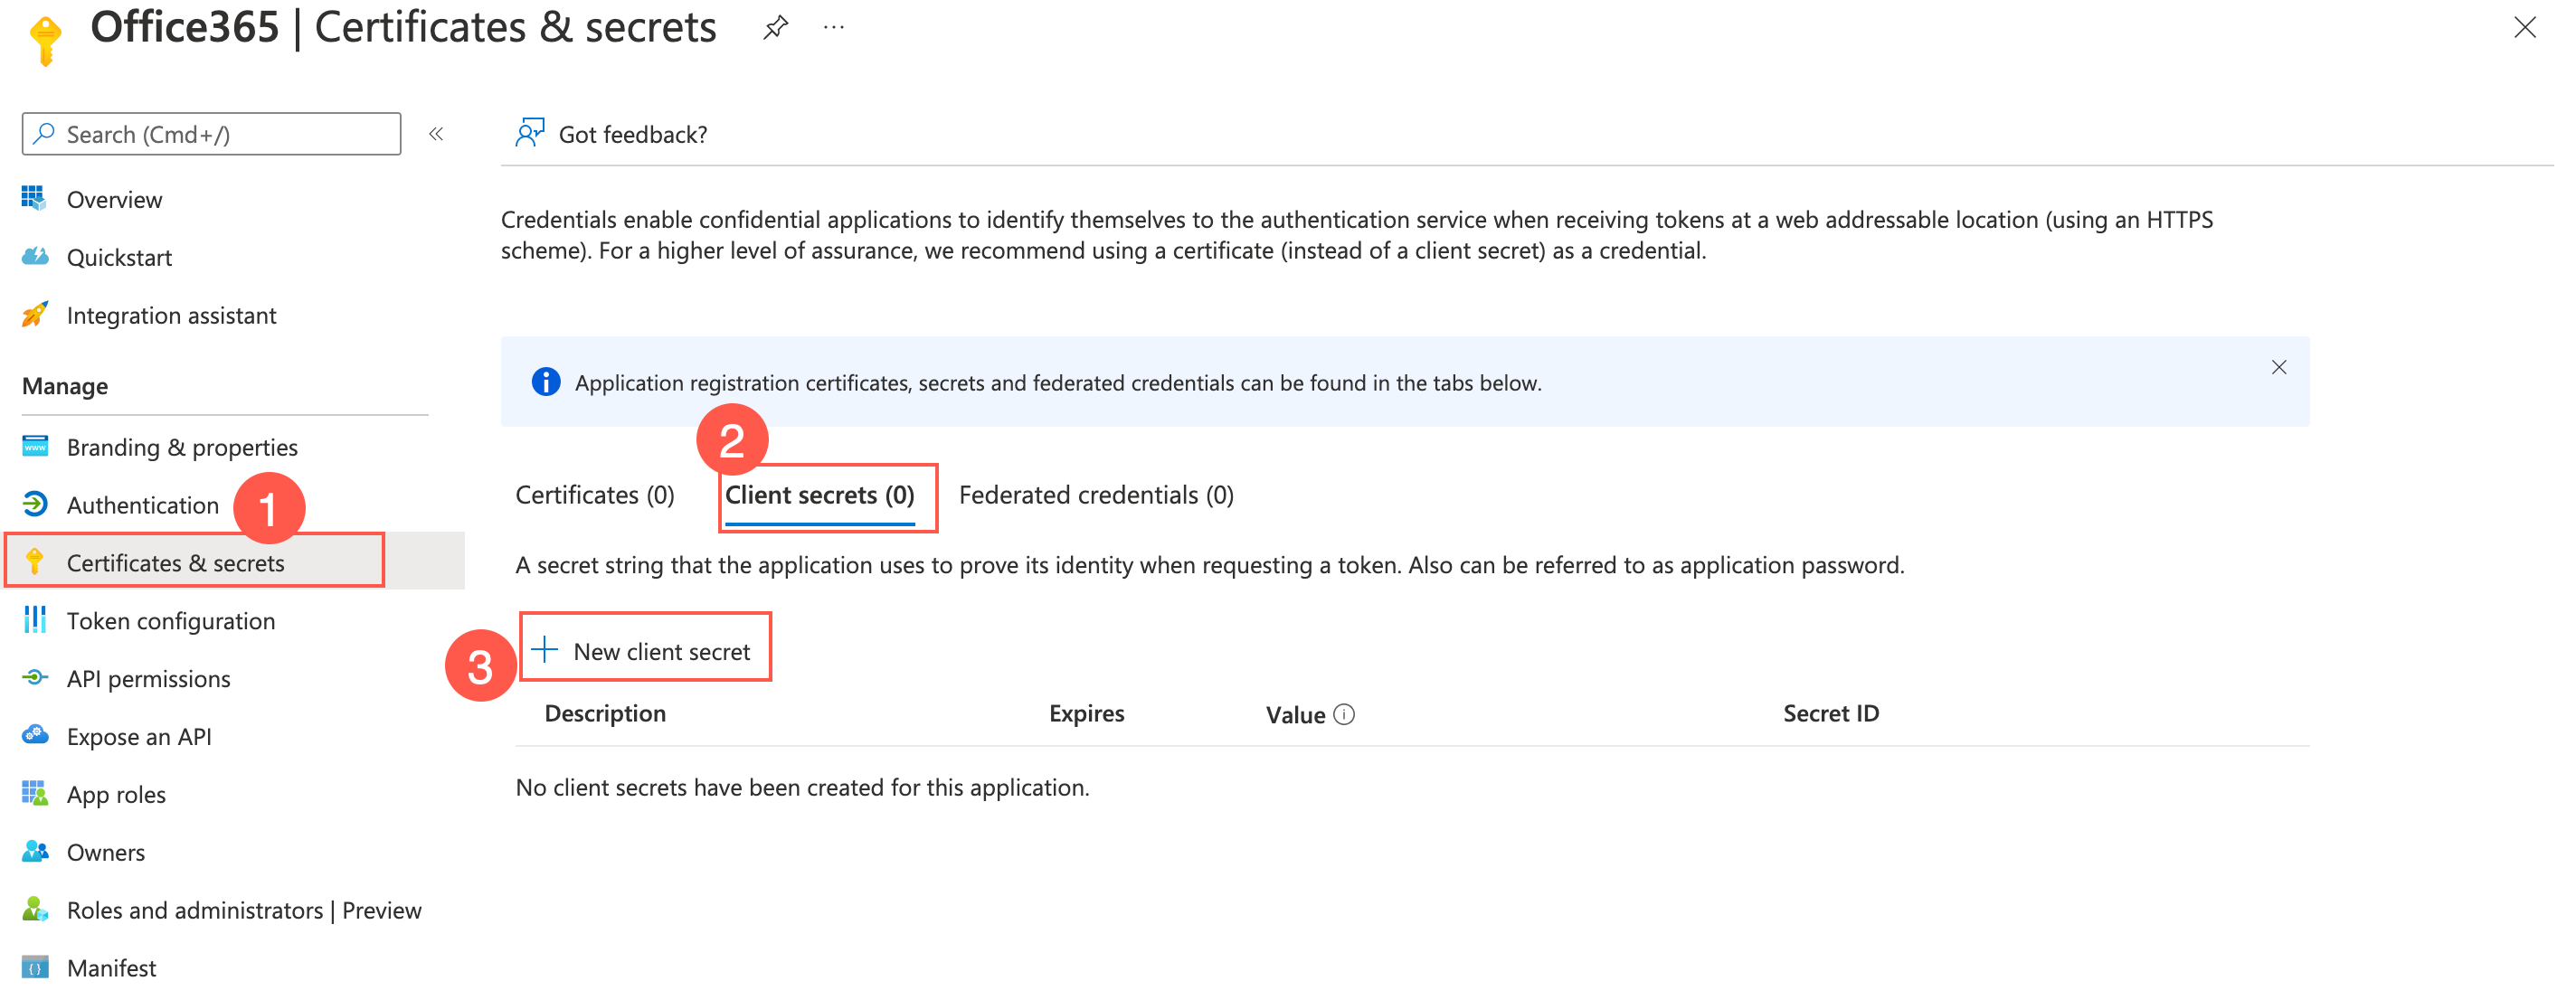
Task: Switch to the Certificates (0) tab
Action: coord(595,495)
